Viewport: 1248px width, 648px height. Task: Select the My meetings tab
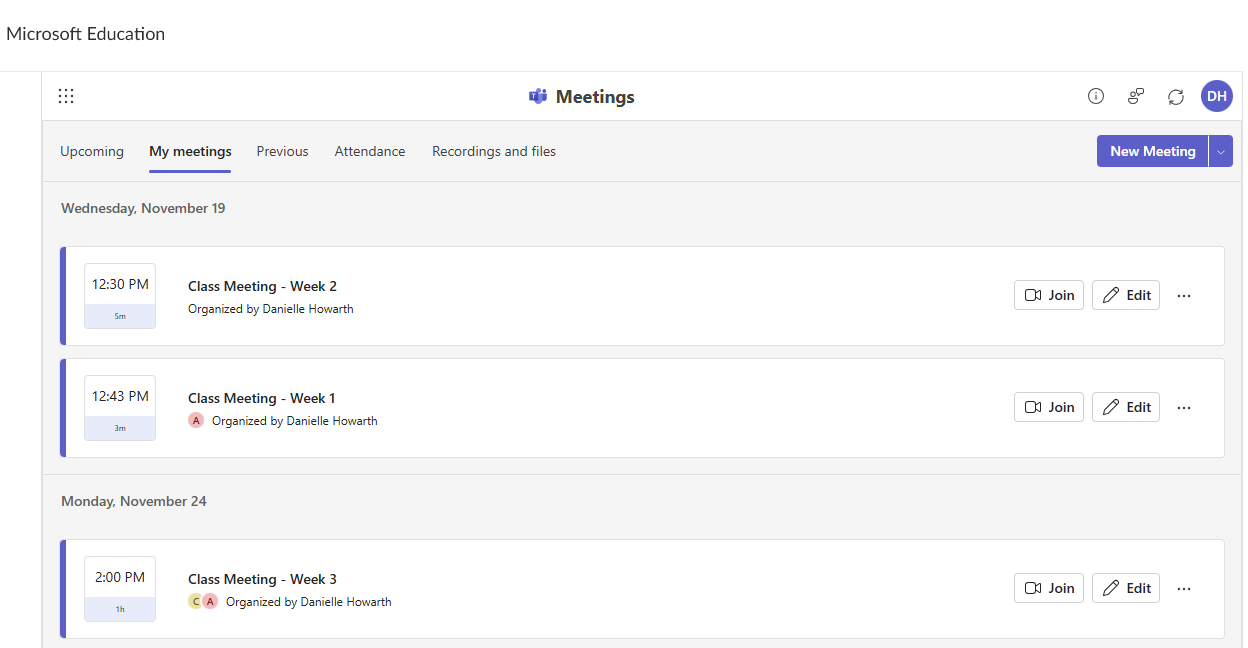click(190, 152)
